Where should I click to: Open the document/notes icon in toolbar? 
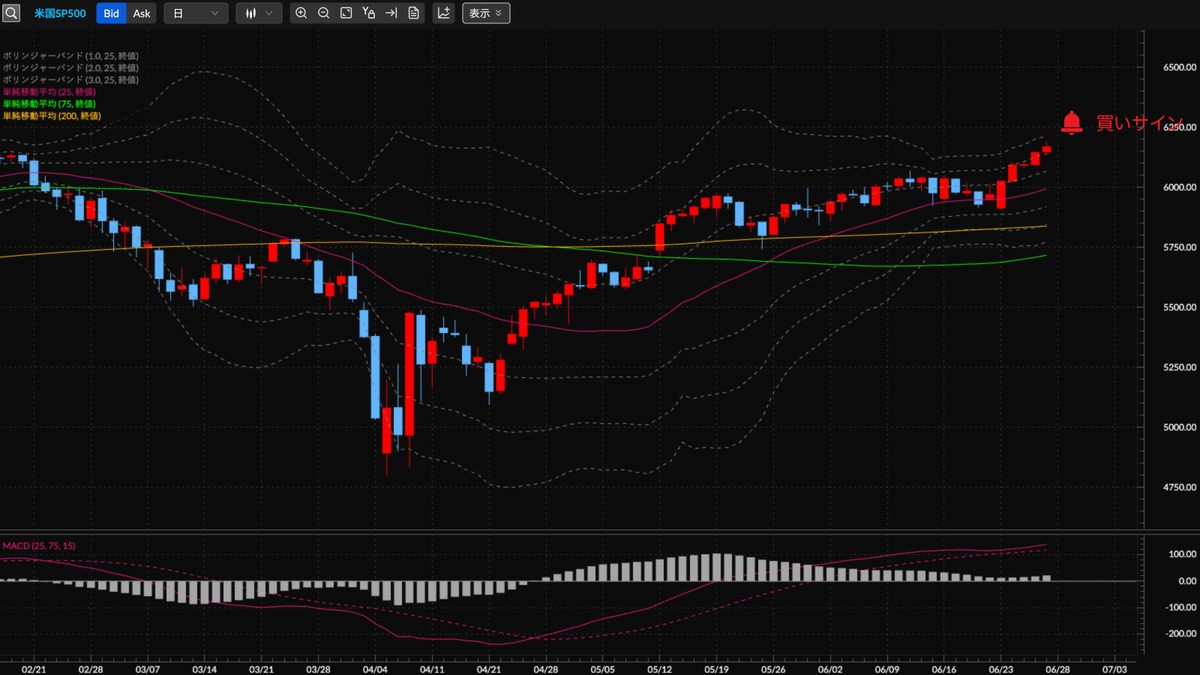point(414,13)
